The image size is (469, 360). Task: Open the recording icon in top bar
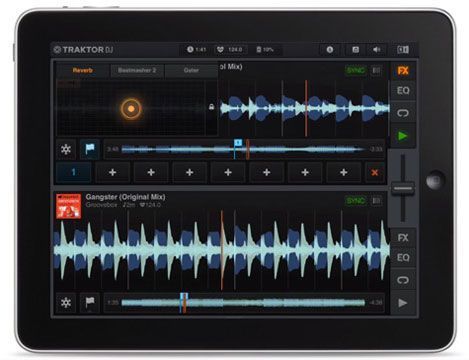[x=355, y=50]
